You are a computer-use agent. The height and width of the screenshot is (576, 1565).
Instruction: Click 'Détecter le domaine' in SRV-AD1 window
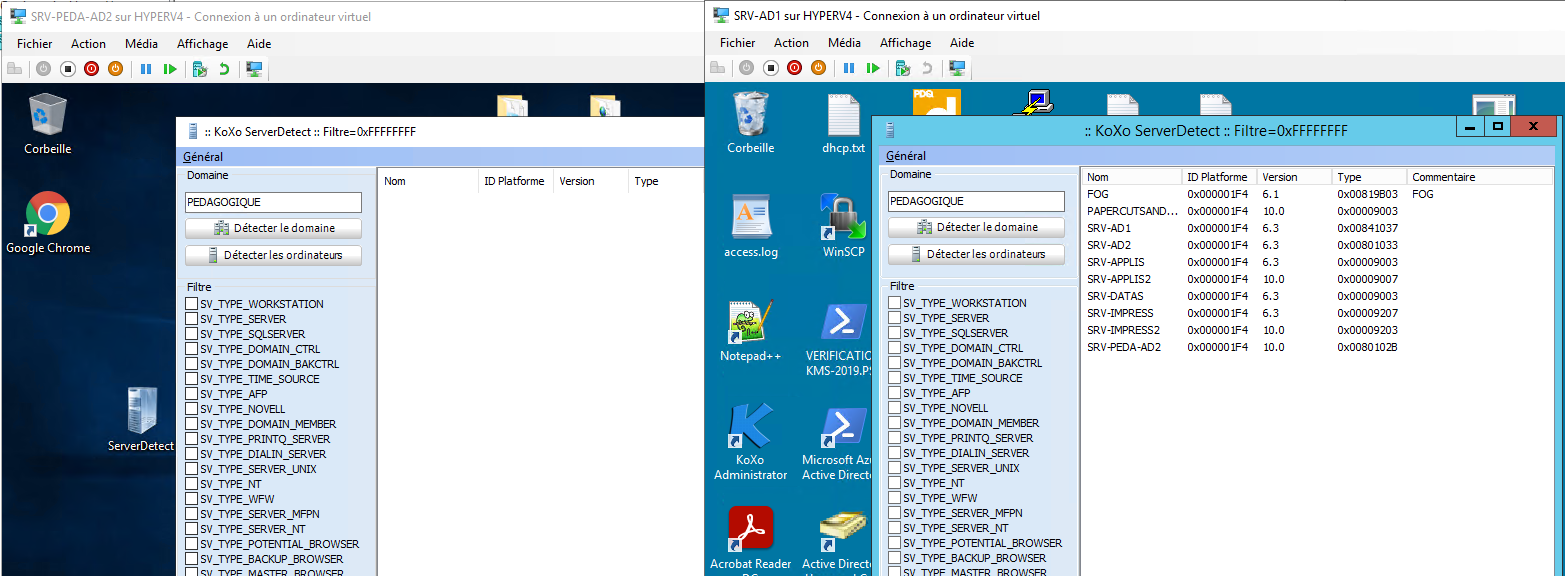(976, 227)
